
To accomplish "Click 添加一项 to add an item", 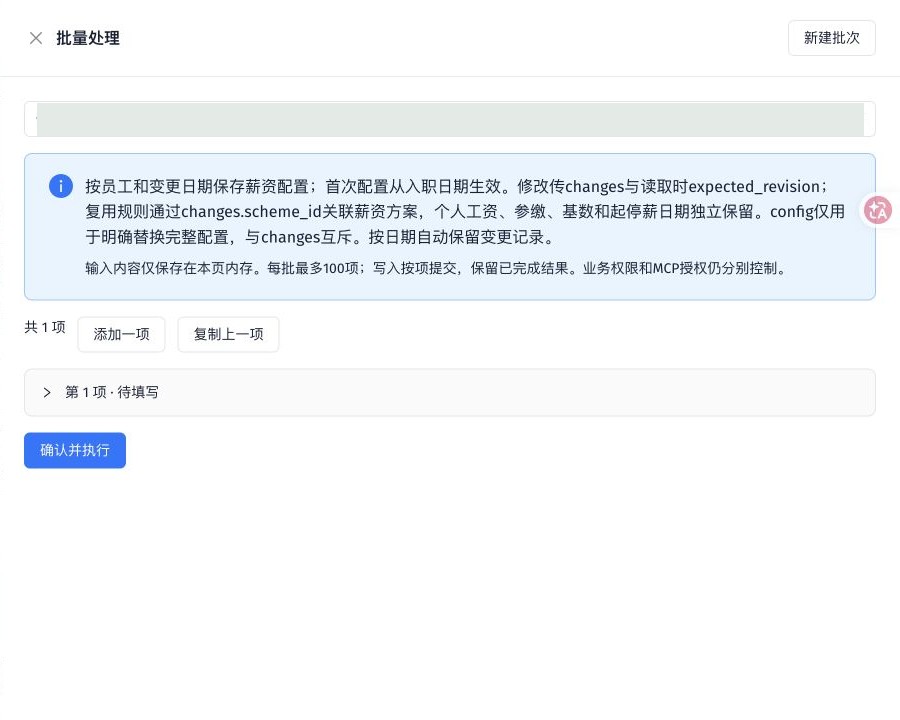I will pos(121,334).
